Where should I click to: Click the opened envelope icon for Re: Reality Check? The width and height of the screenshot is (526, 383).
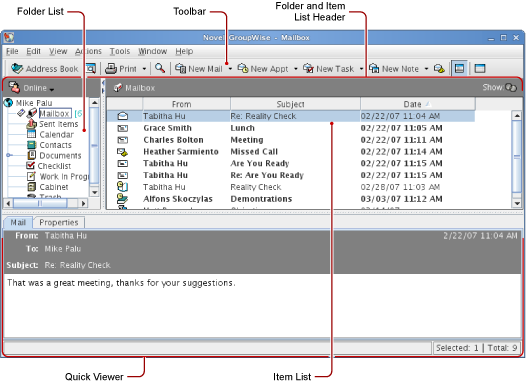coord(123,116)
